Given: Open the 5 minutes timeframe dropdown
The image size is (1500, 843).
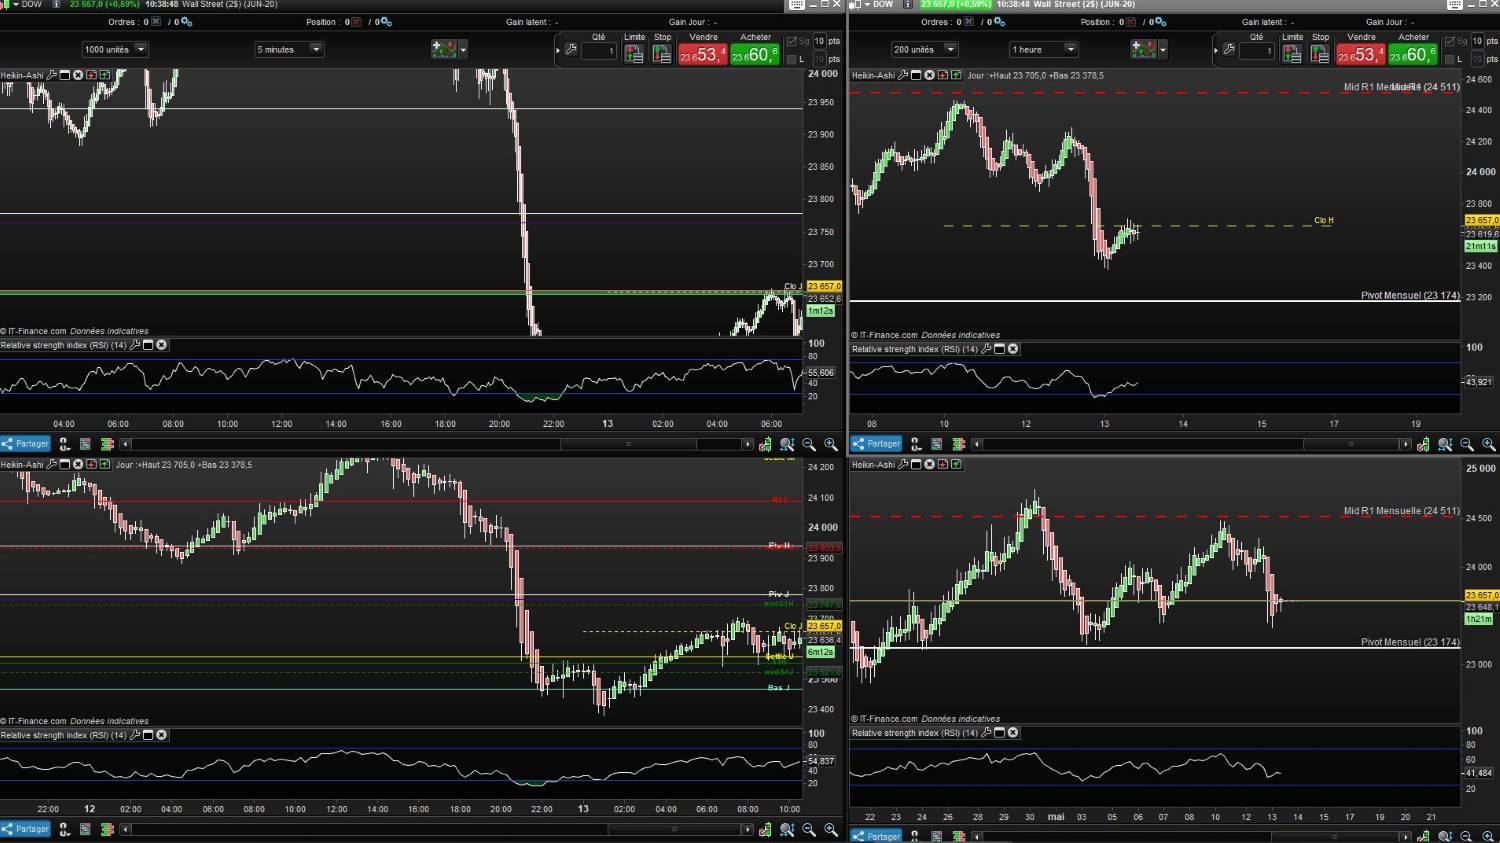Looking at the screenshot, I should (x=289, y=49).
